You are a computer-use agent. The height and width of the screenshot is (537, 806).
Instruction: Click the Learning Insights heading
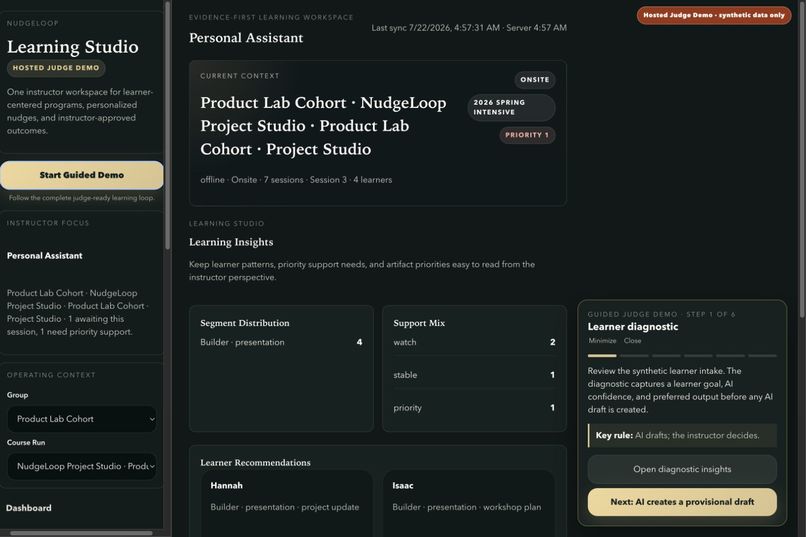[x=231, y=242]
